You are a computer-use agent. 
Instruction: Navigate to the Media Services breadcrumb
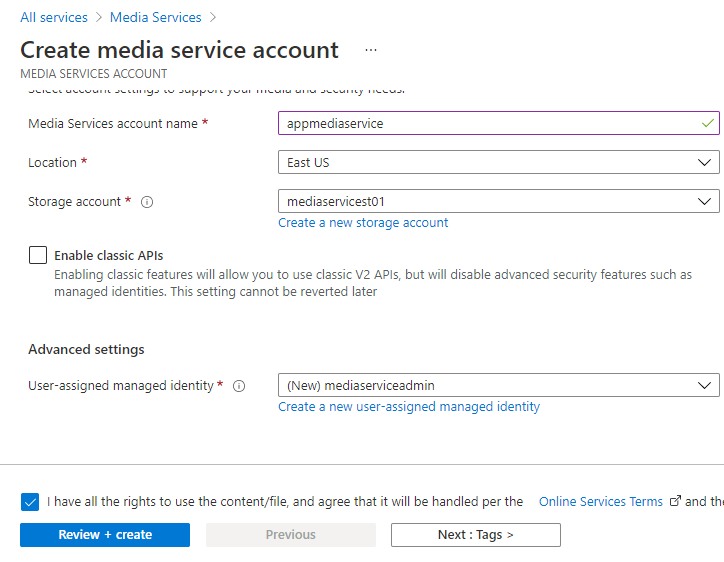click(x=155, y=17)
